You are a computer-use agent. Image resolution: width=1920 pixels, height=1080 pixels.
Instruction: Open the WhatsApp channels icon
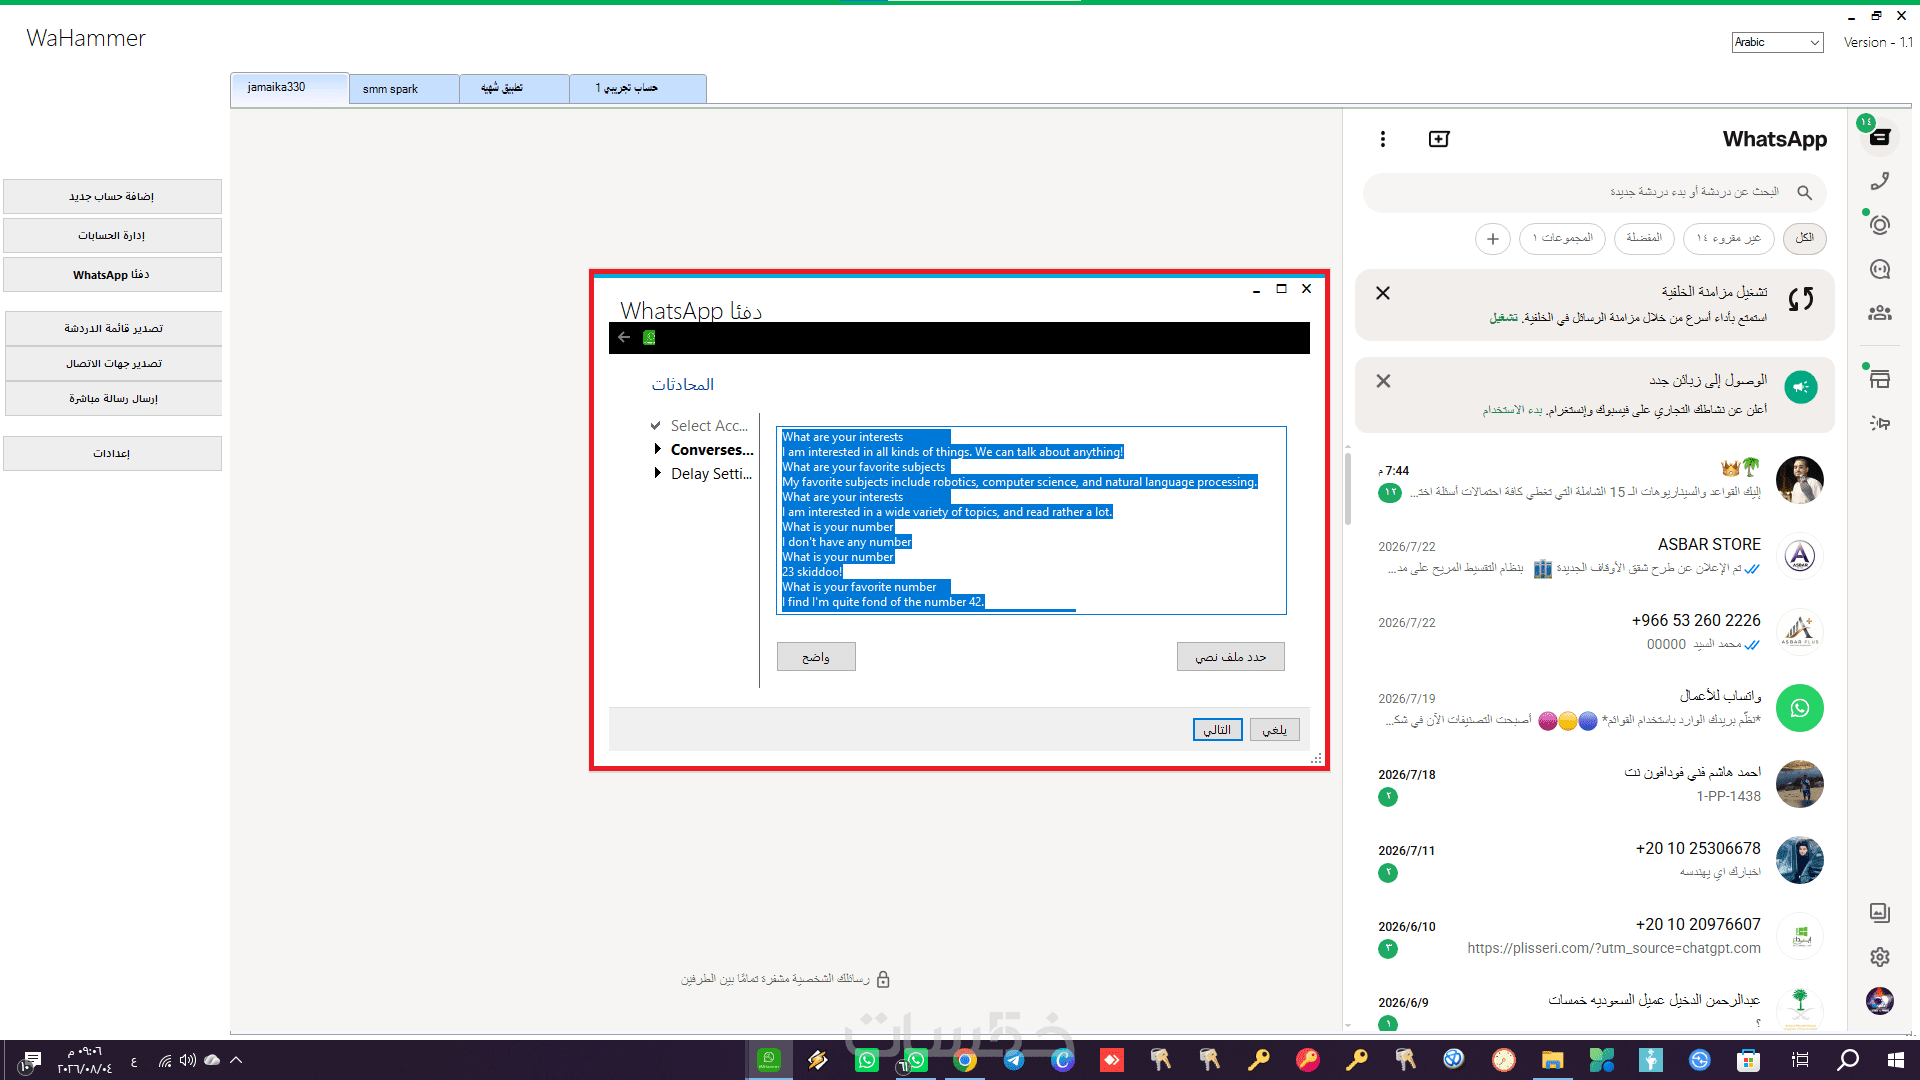click(1880, 269)
